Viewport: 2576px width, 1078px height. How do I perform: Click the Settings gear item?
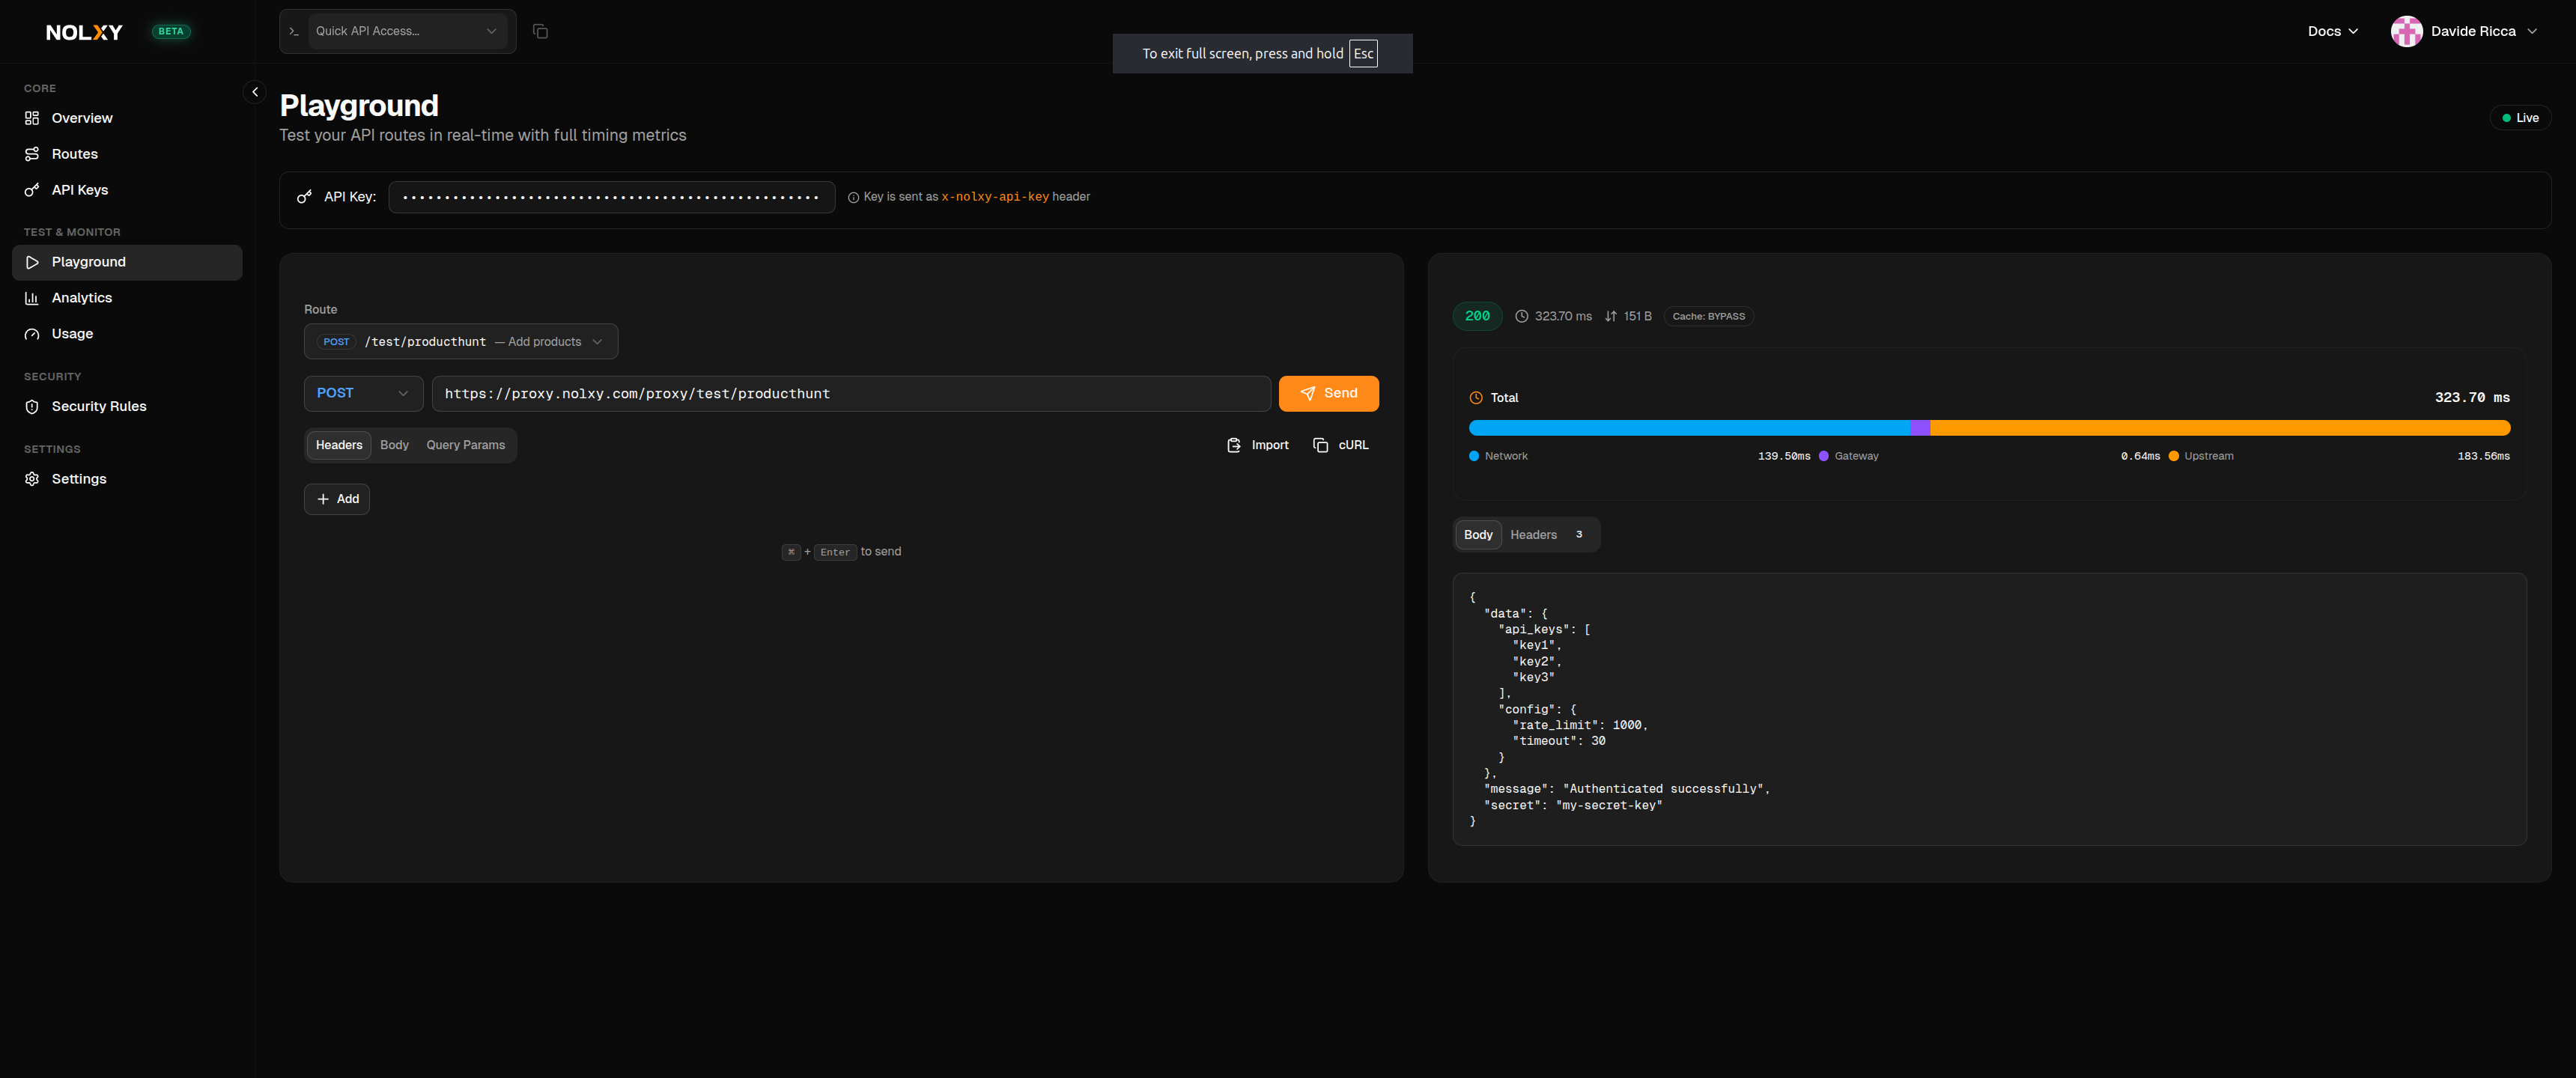pyautogui.click(x=78, y=479)
